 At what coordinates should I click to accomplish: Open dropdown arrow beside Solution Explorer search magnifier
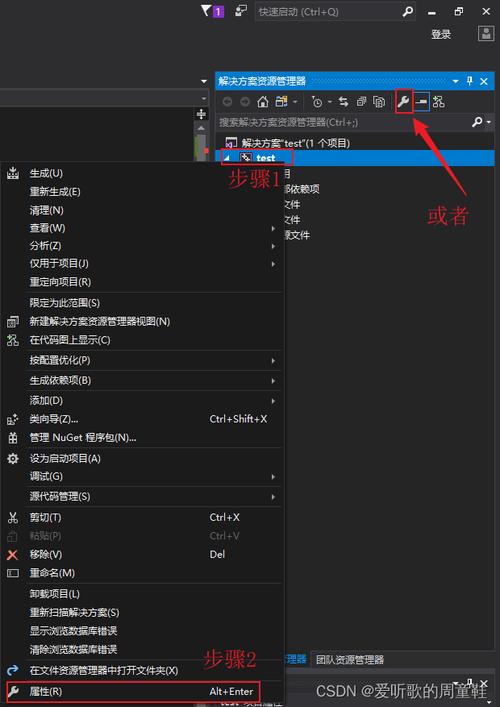[x=489, y=123]
